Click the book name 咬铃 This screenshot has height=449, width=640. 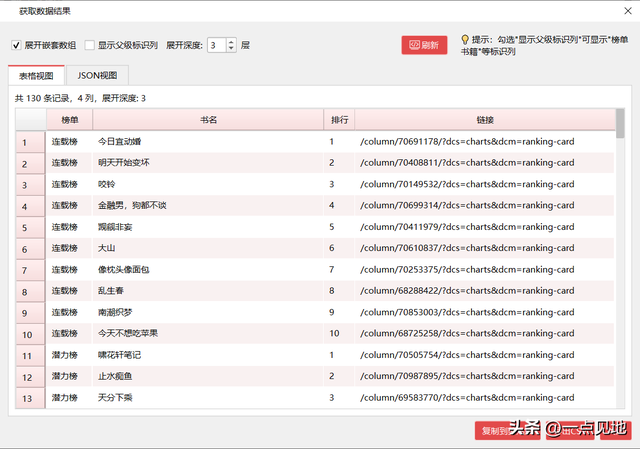point(107,184)
